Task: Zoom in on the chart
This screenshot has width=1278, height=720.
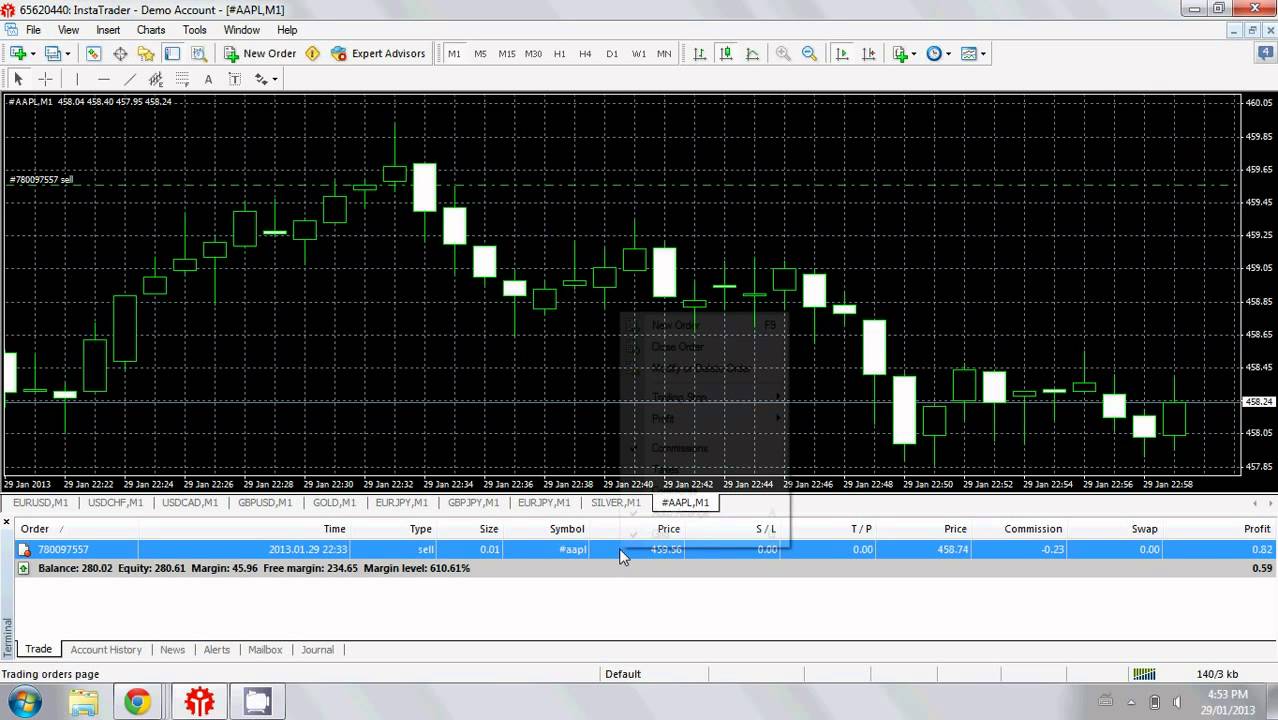Action: tap(783, 54)
